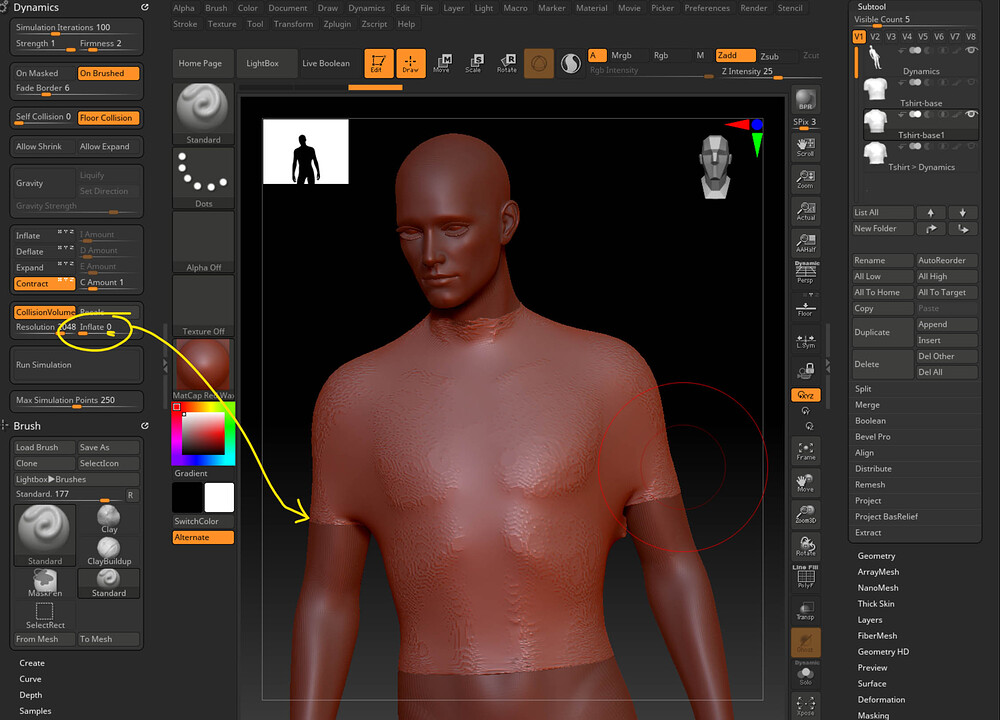Toggle the PolyF line fill icon

point(805,578)
